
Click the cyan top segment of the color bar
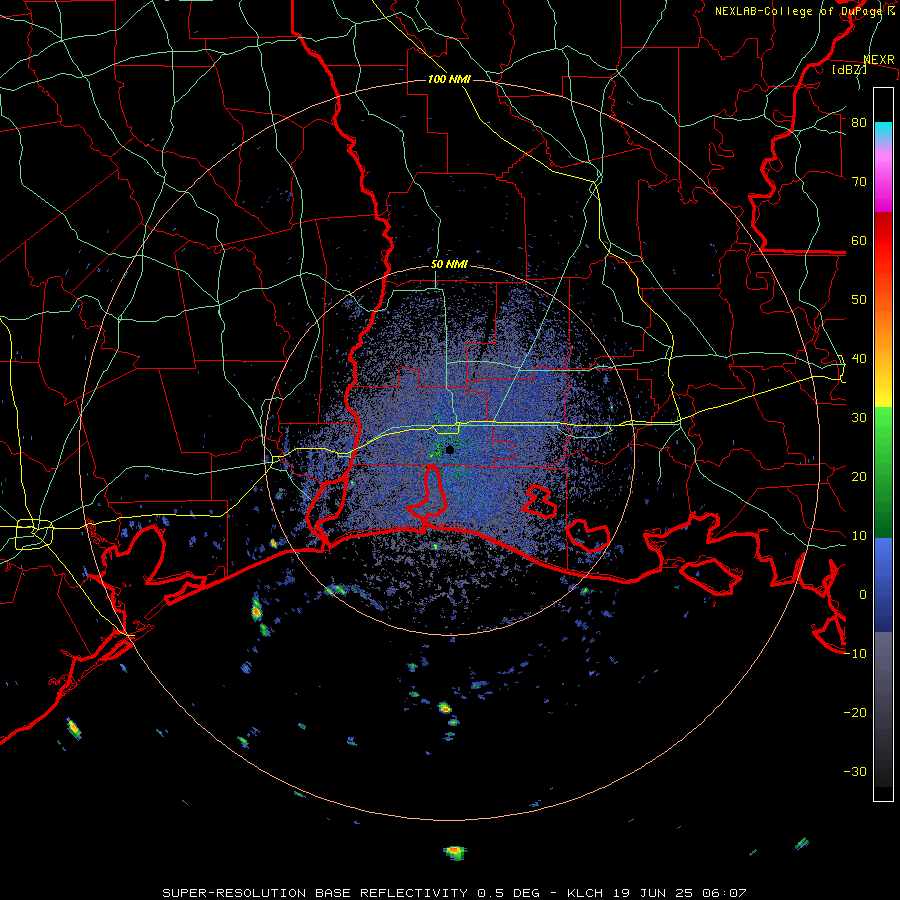point(883,130)
